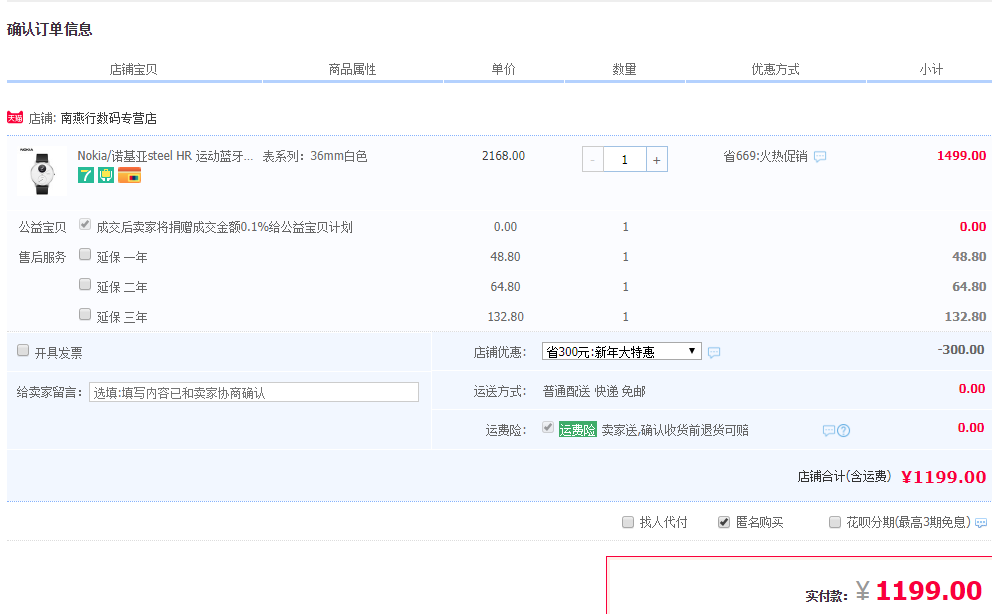
Task: Click the 运送方式 label
Action: coord(500,391)
